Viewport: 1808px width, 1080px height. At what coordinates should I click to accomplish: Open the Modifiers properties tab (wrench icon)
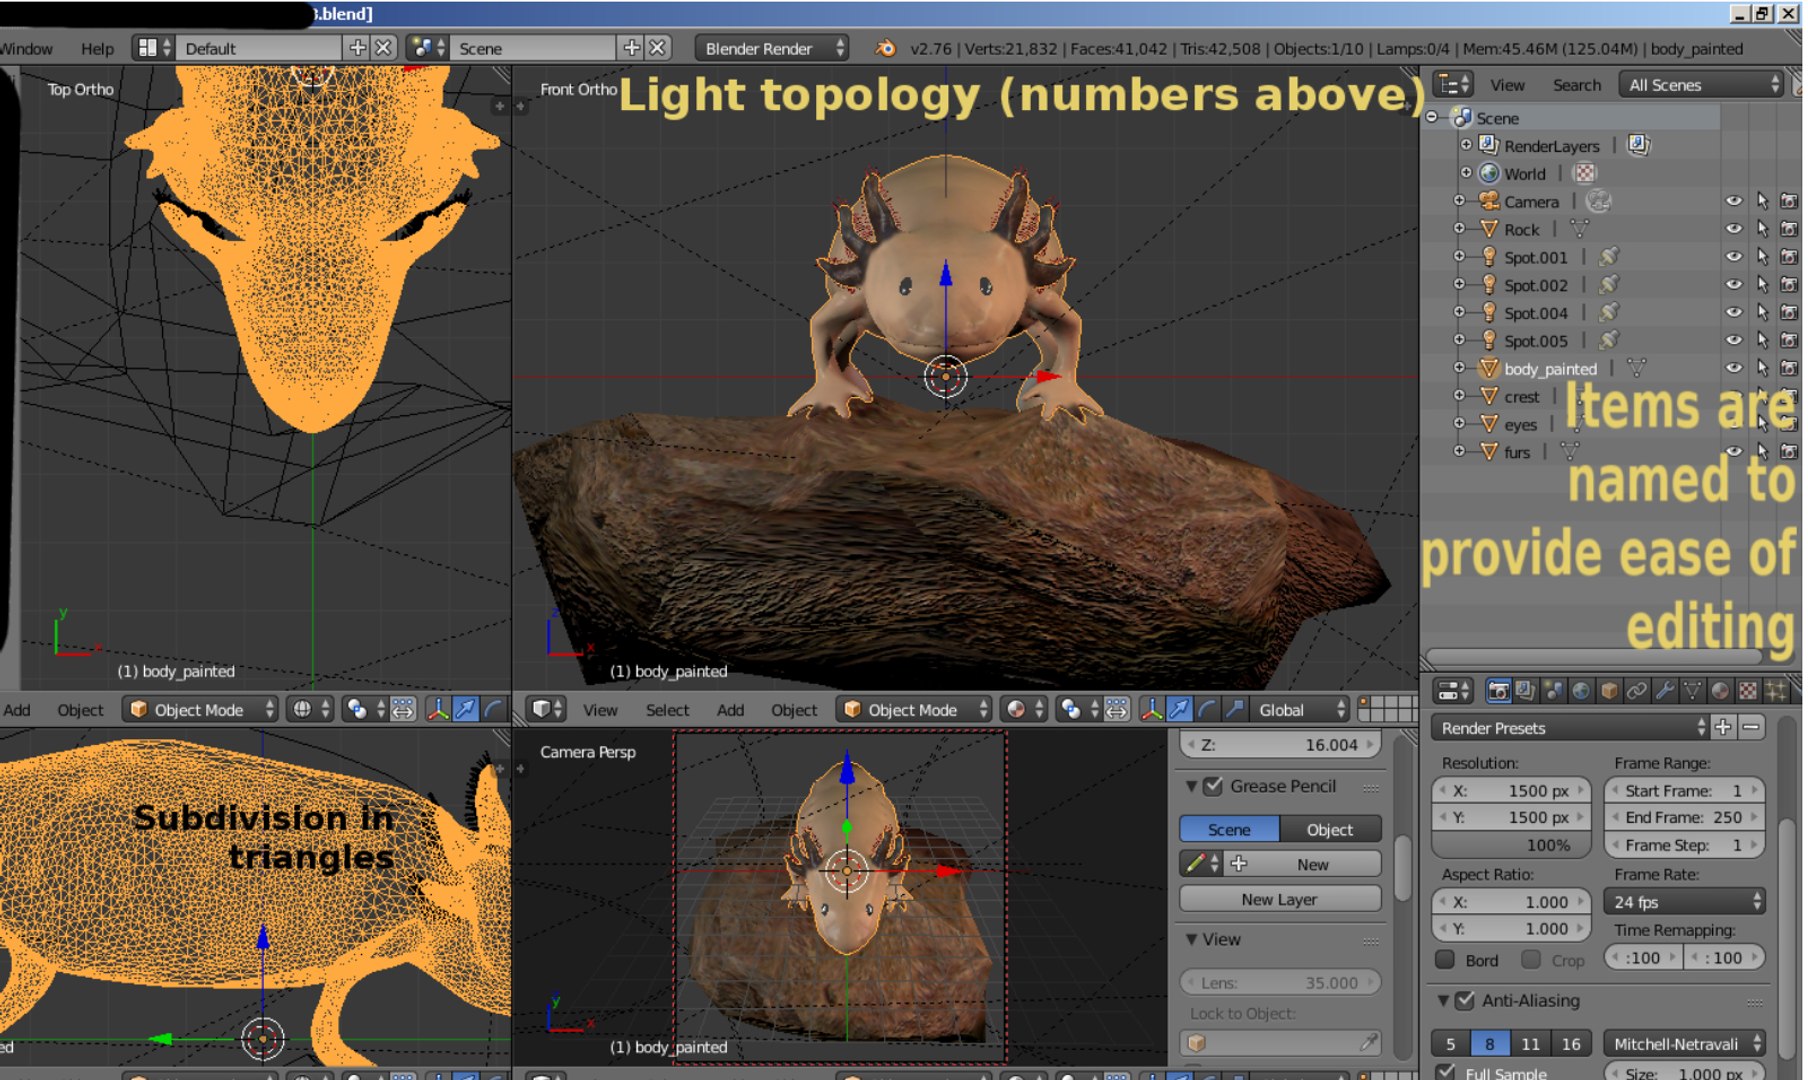tap(1664, 691)
